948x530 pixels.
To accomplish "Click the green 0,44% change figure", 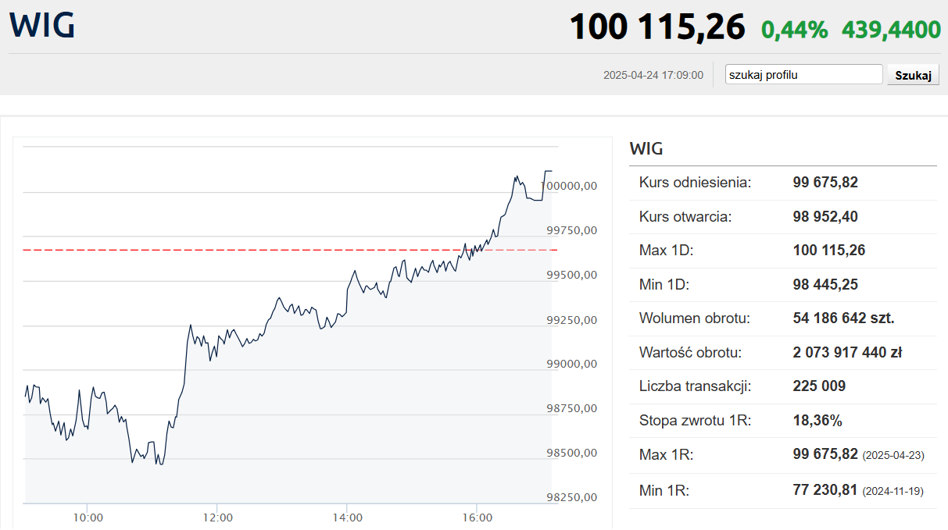I will pyautogui.click(x=794, y=30).
